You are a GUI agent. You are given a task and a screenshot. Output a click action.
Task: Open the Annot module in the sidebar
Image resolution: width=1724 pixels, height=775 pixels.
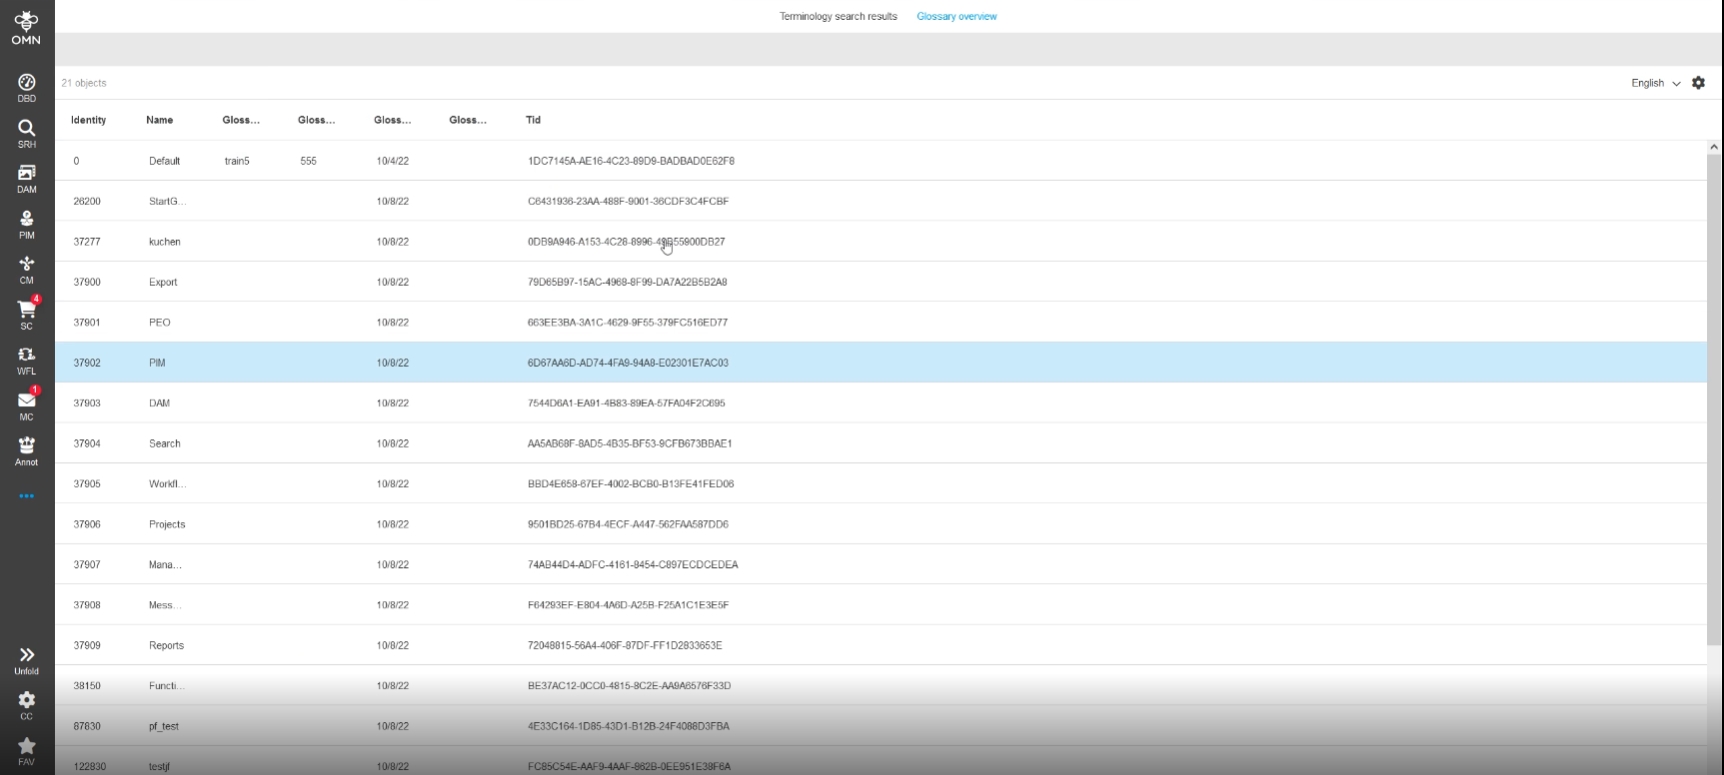click(27, 452)
